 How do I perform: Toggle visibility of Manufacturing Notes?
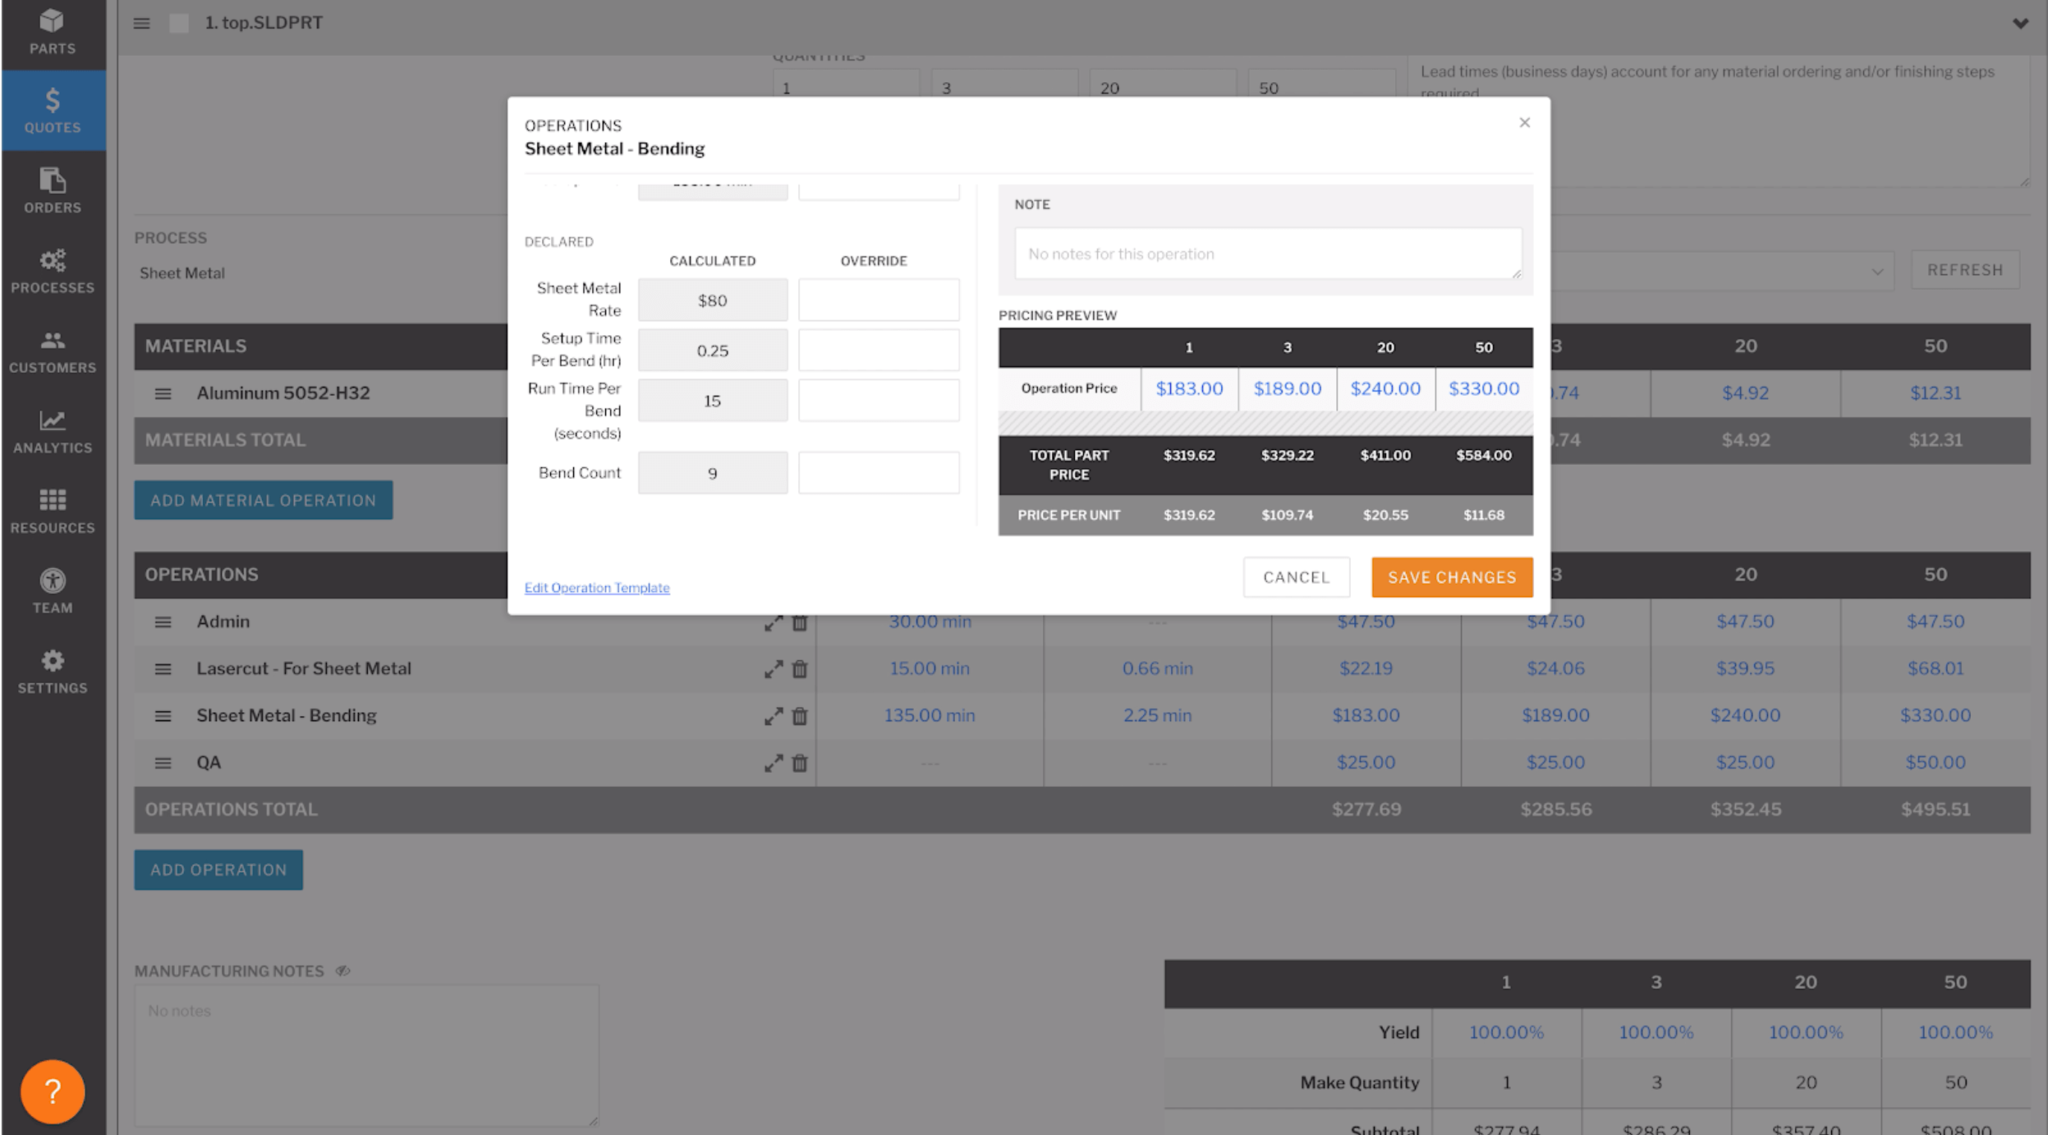[343, 970]
